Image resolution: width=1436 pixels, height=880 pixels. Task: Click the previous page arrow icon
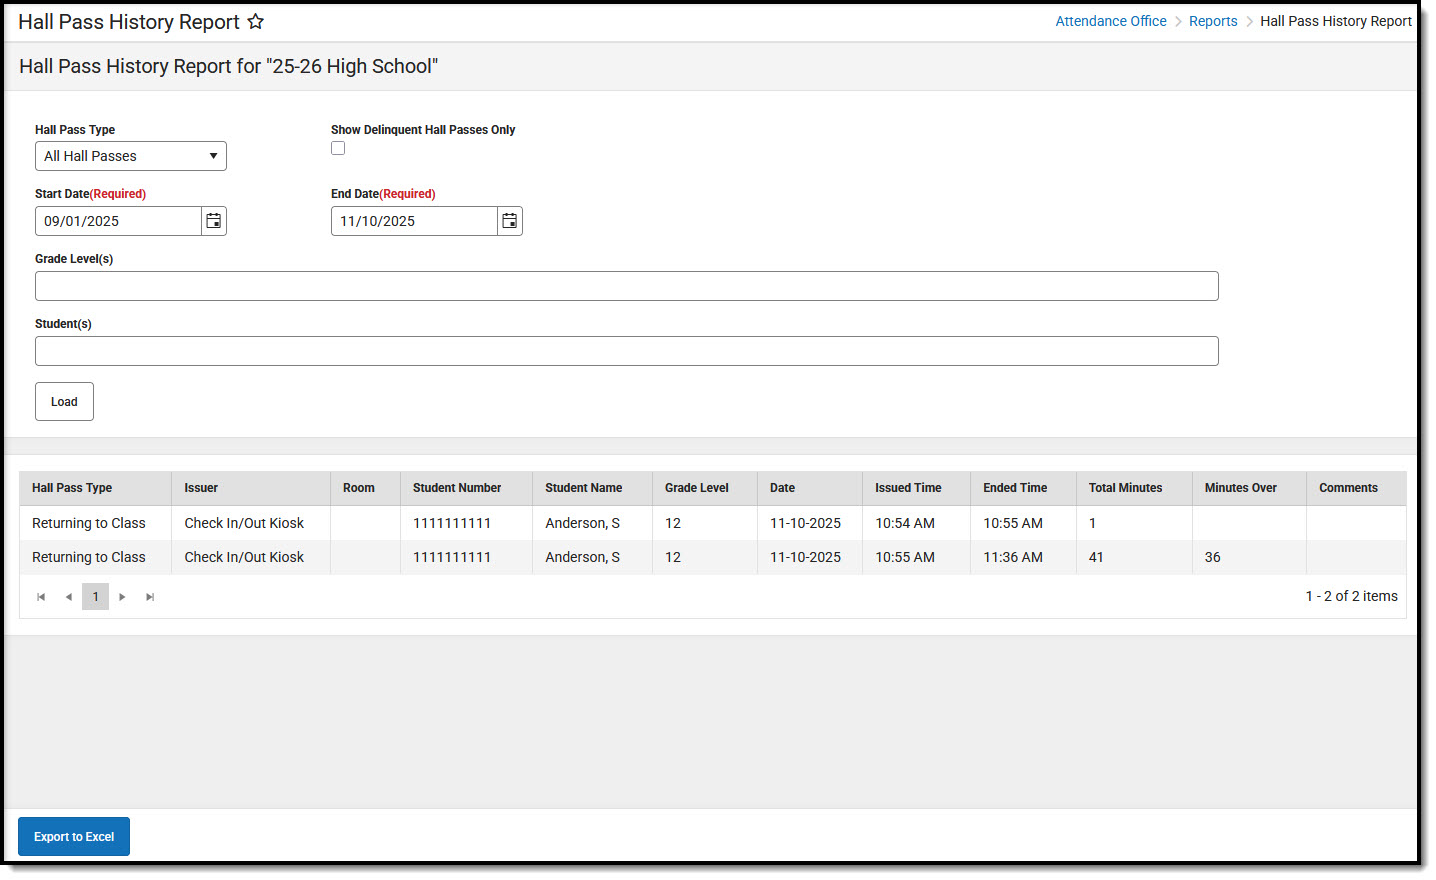click(68, 596)
